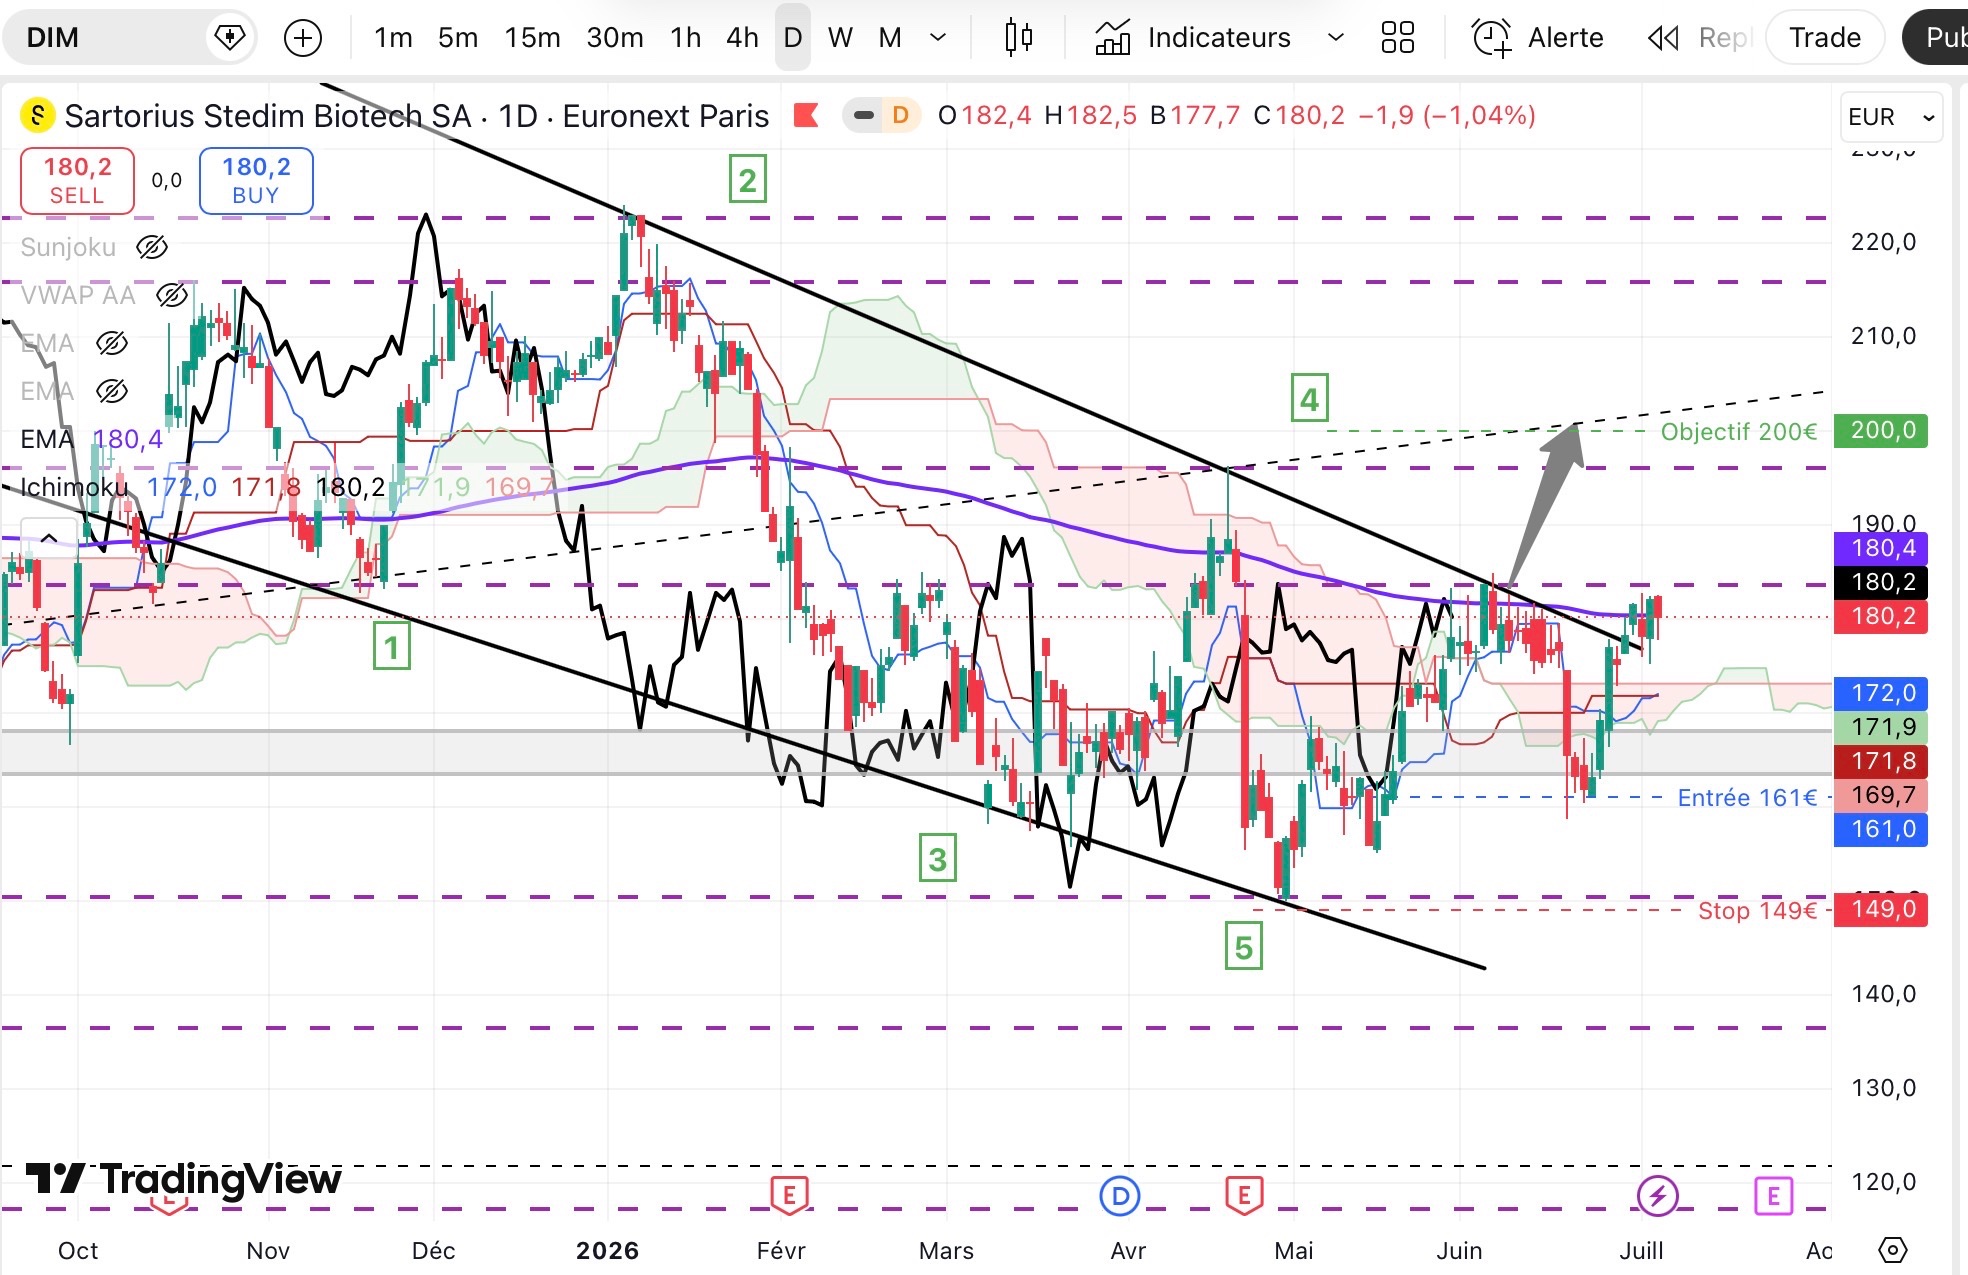Viewport: 1968px width, 1275px height.
Task: Click the chart title Sartorius Stedim Biotech SA
Action: (x=267, y=116)
